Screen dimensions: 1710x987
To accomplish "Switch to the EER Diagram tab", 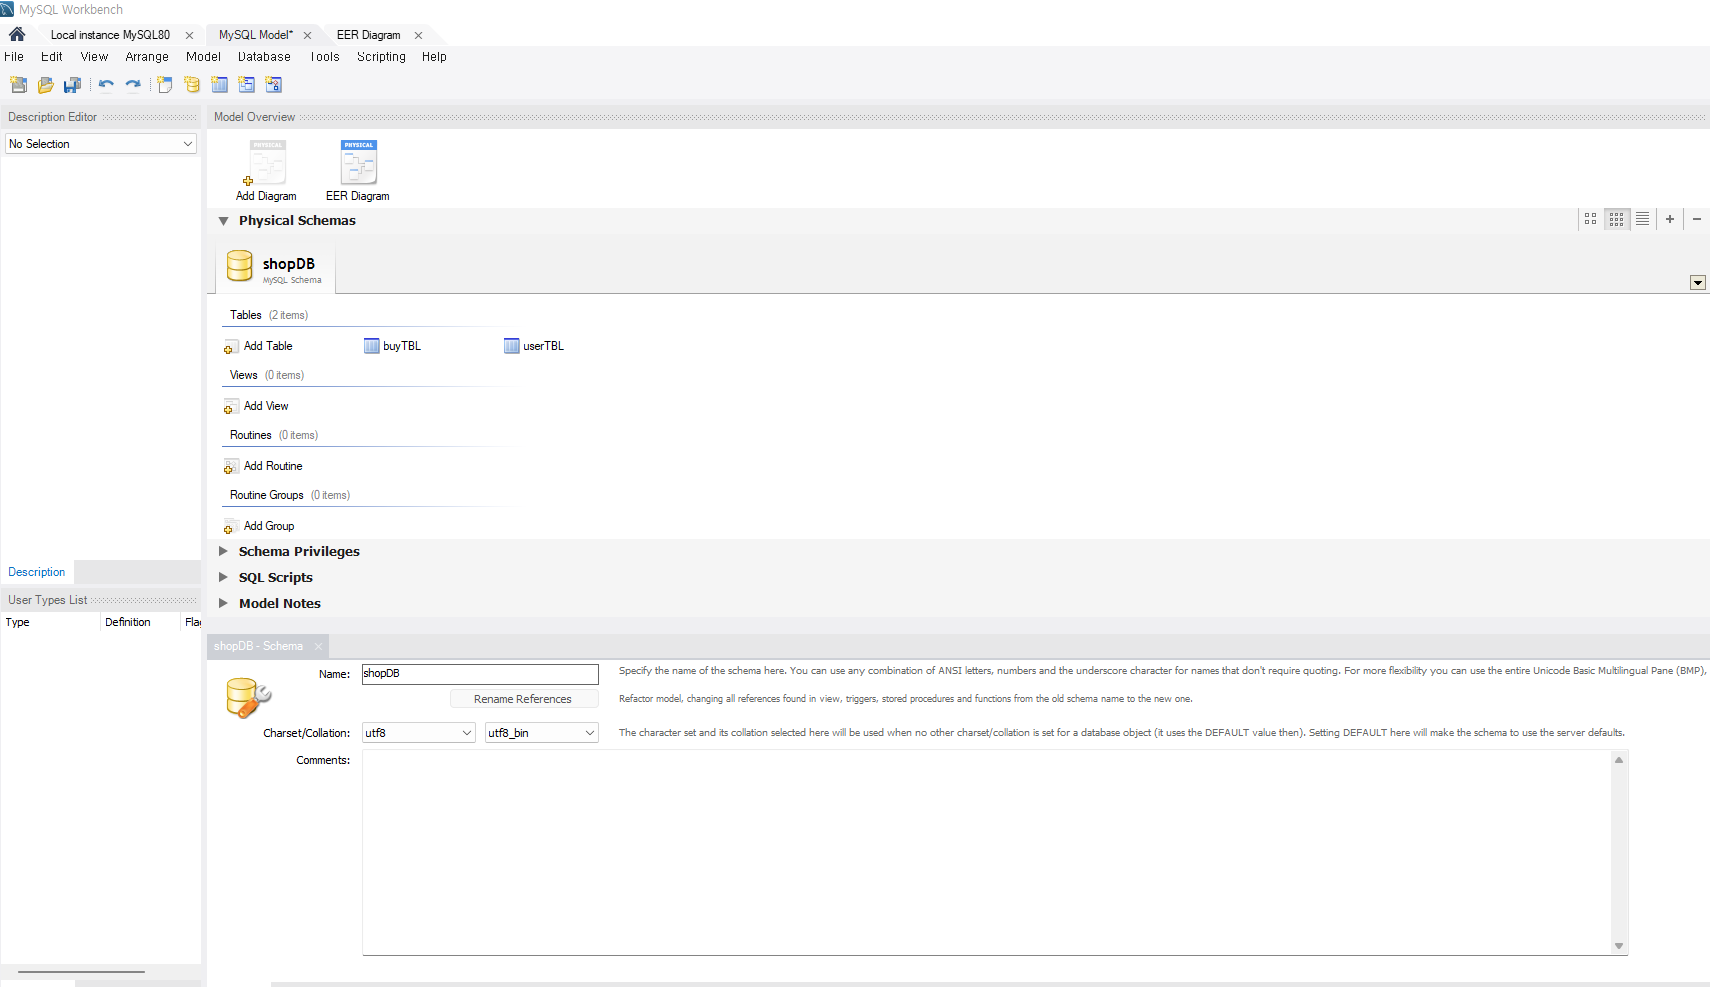I will (x=368, y=35).
